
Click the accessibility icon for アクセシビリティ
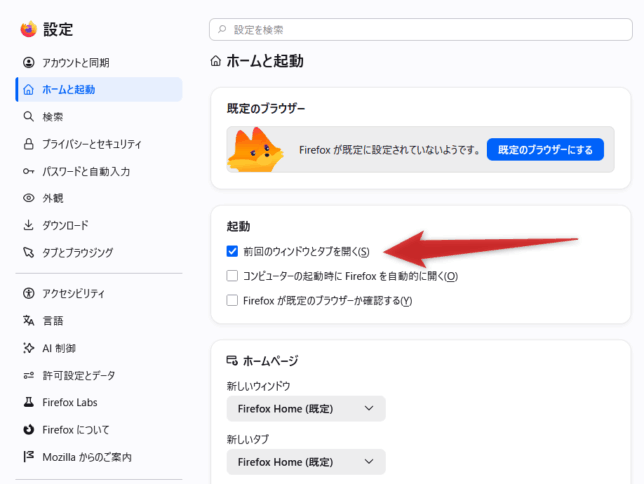(28, 293)
